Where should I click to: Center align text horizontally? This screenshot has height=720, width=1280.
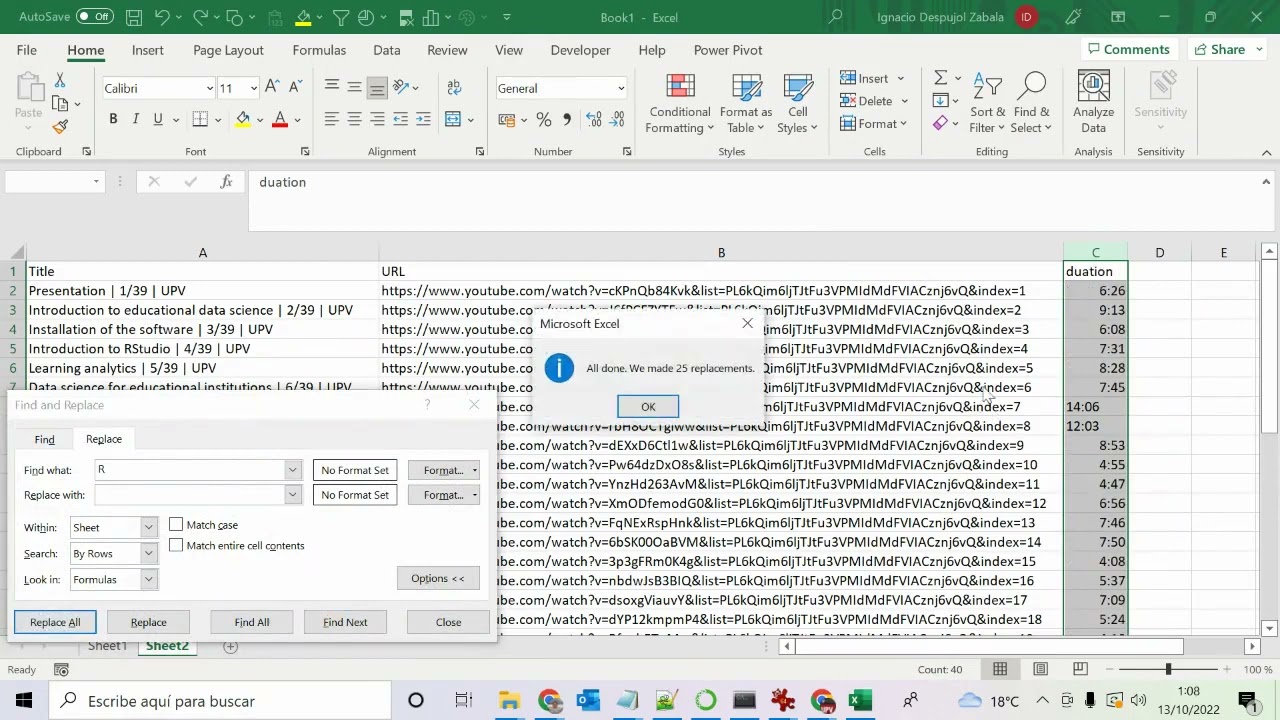tap(354, 120)
